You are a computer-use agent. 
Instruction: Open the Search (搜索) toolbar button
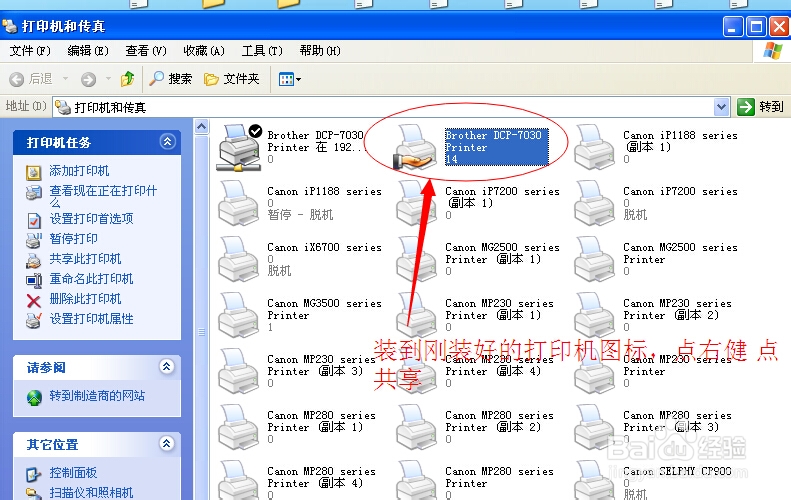[171, 79]
